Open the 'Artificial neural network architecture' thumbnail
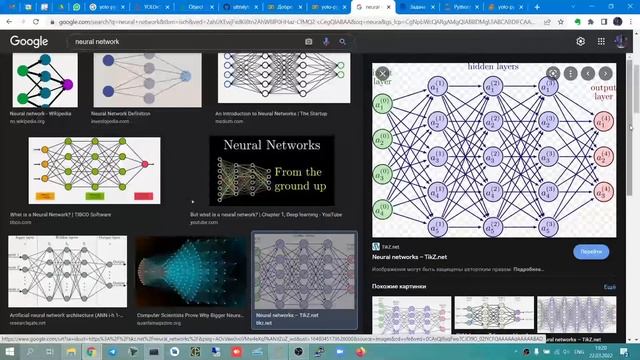 [67, 271]
